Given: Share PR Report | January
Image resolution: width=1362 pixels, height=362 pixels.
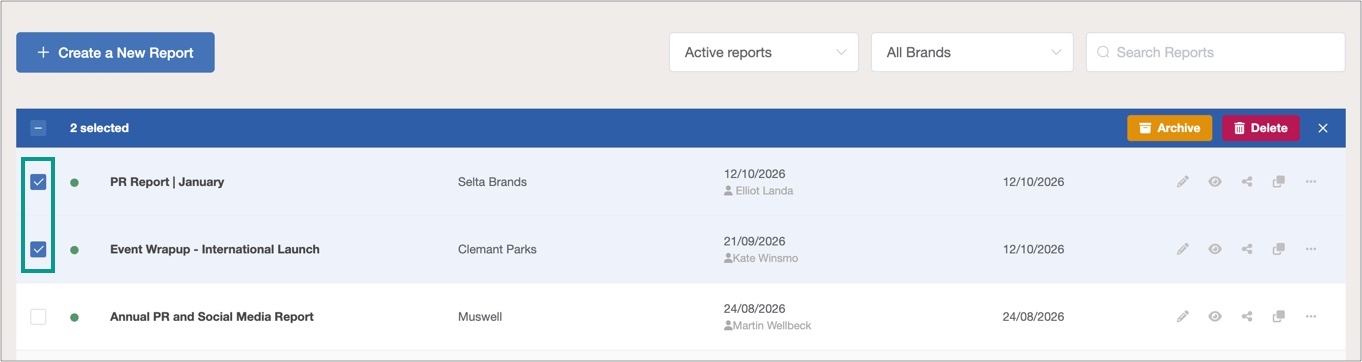Looking at the screenshot, I should pos(1247,182).
